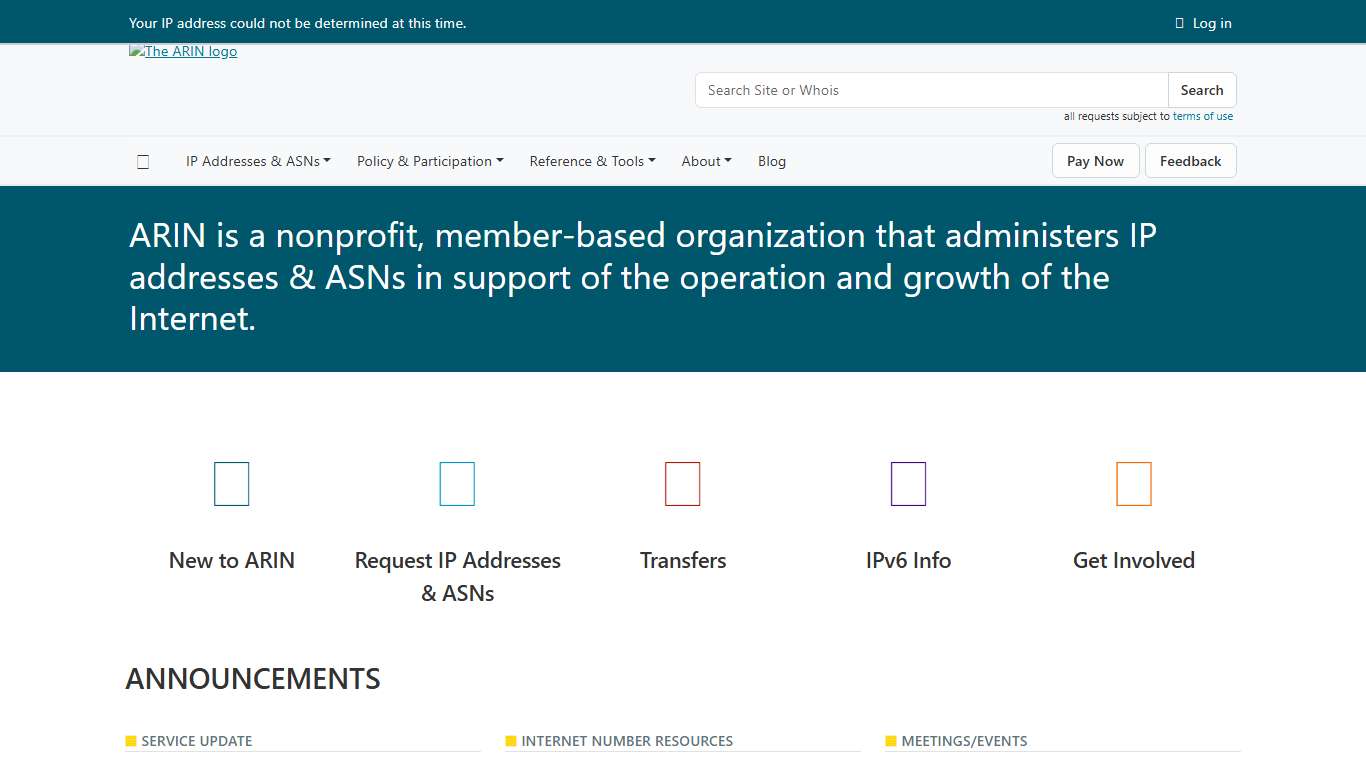Screen dimensions: 1366x768
Task: Click the Get Involved icon
Action: 1134,483
